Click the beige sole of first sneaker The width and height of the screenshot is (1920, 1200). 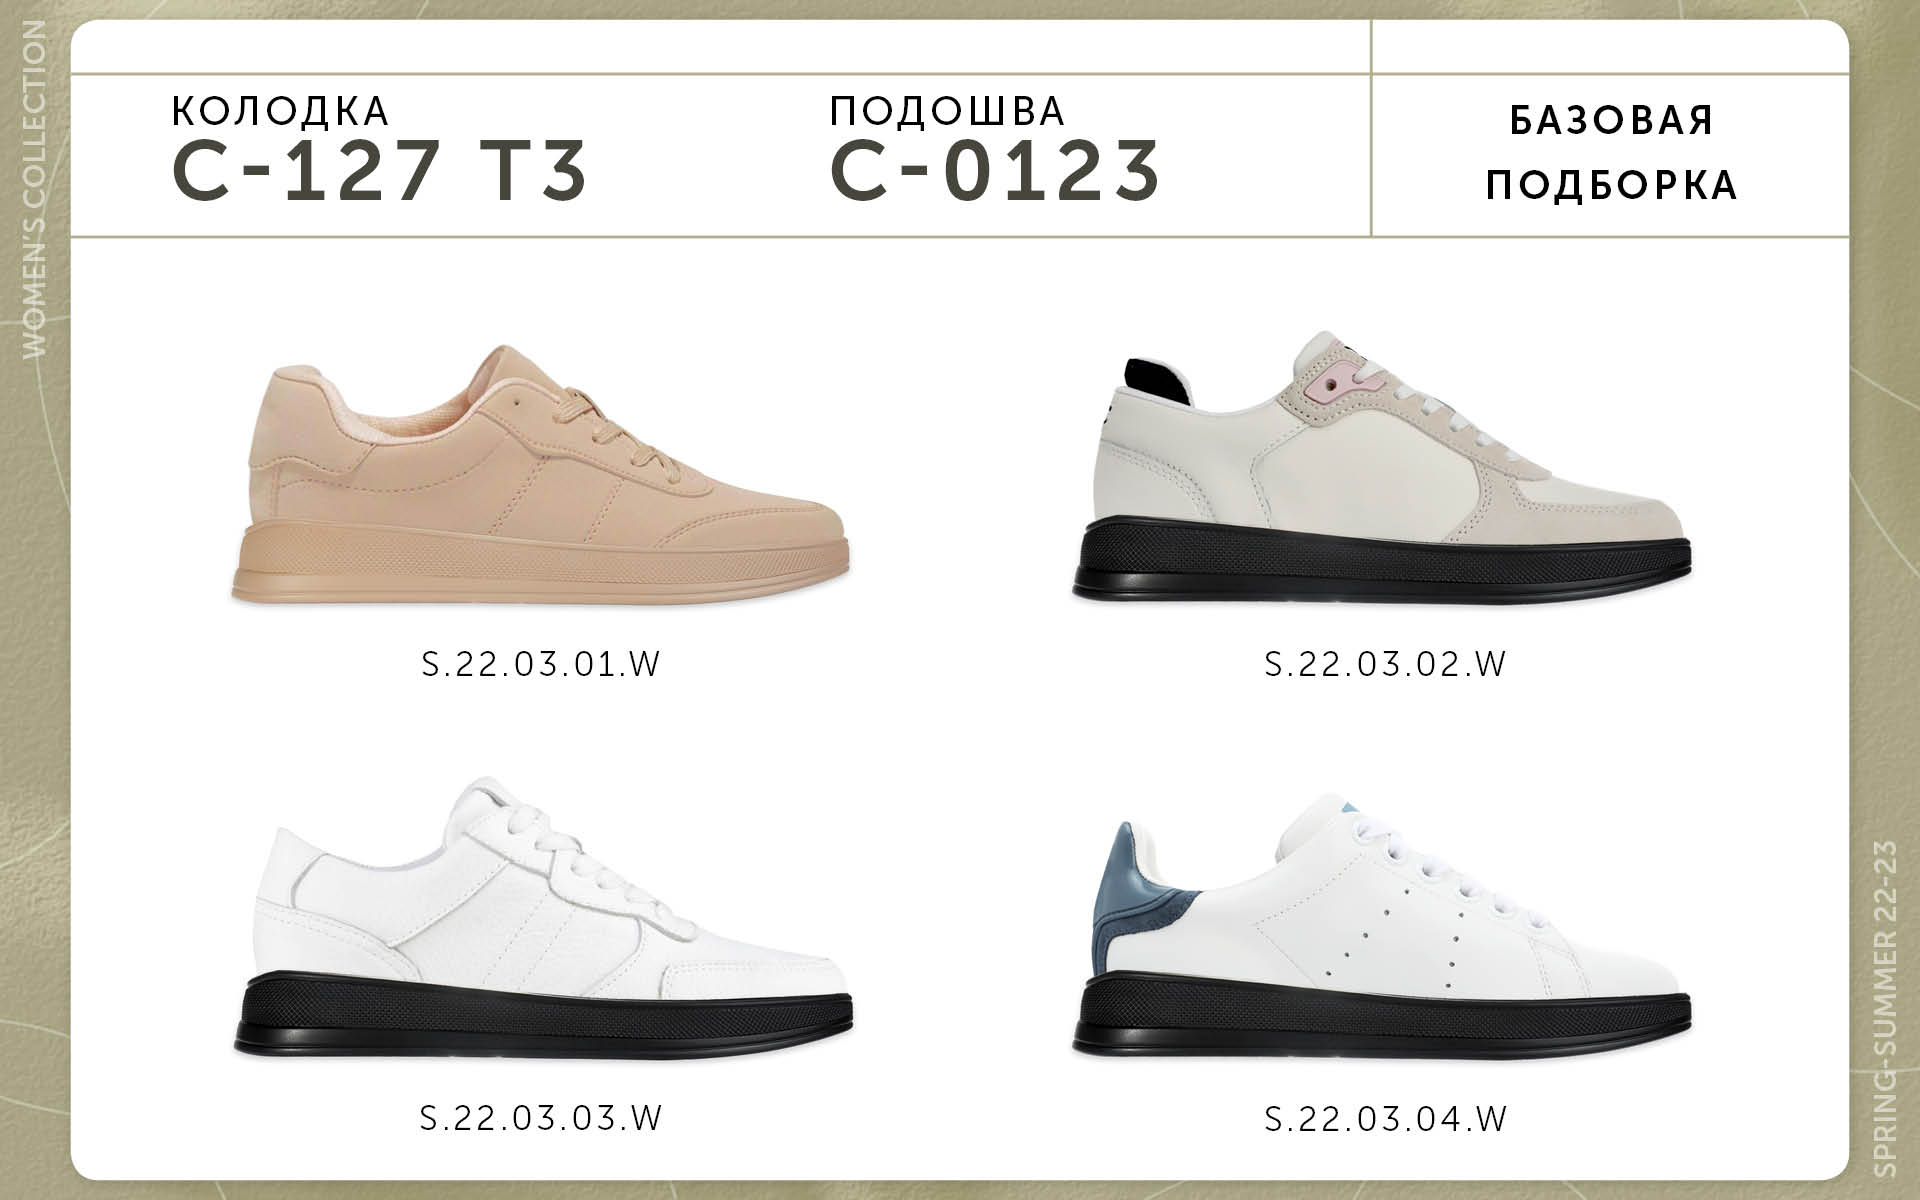coord(540,565)
